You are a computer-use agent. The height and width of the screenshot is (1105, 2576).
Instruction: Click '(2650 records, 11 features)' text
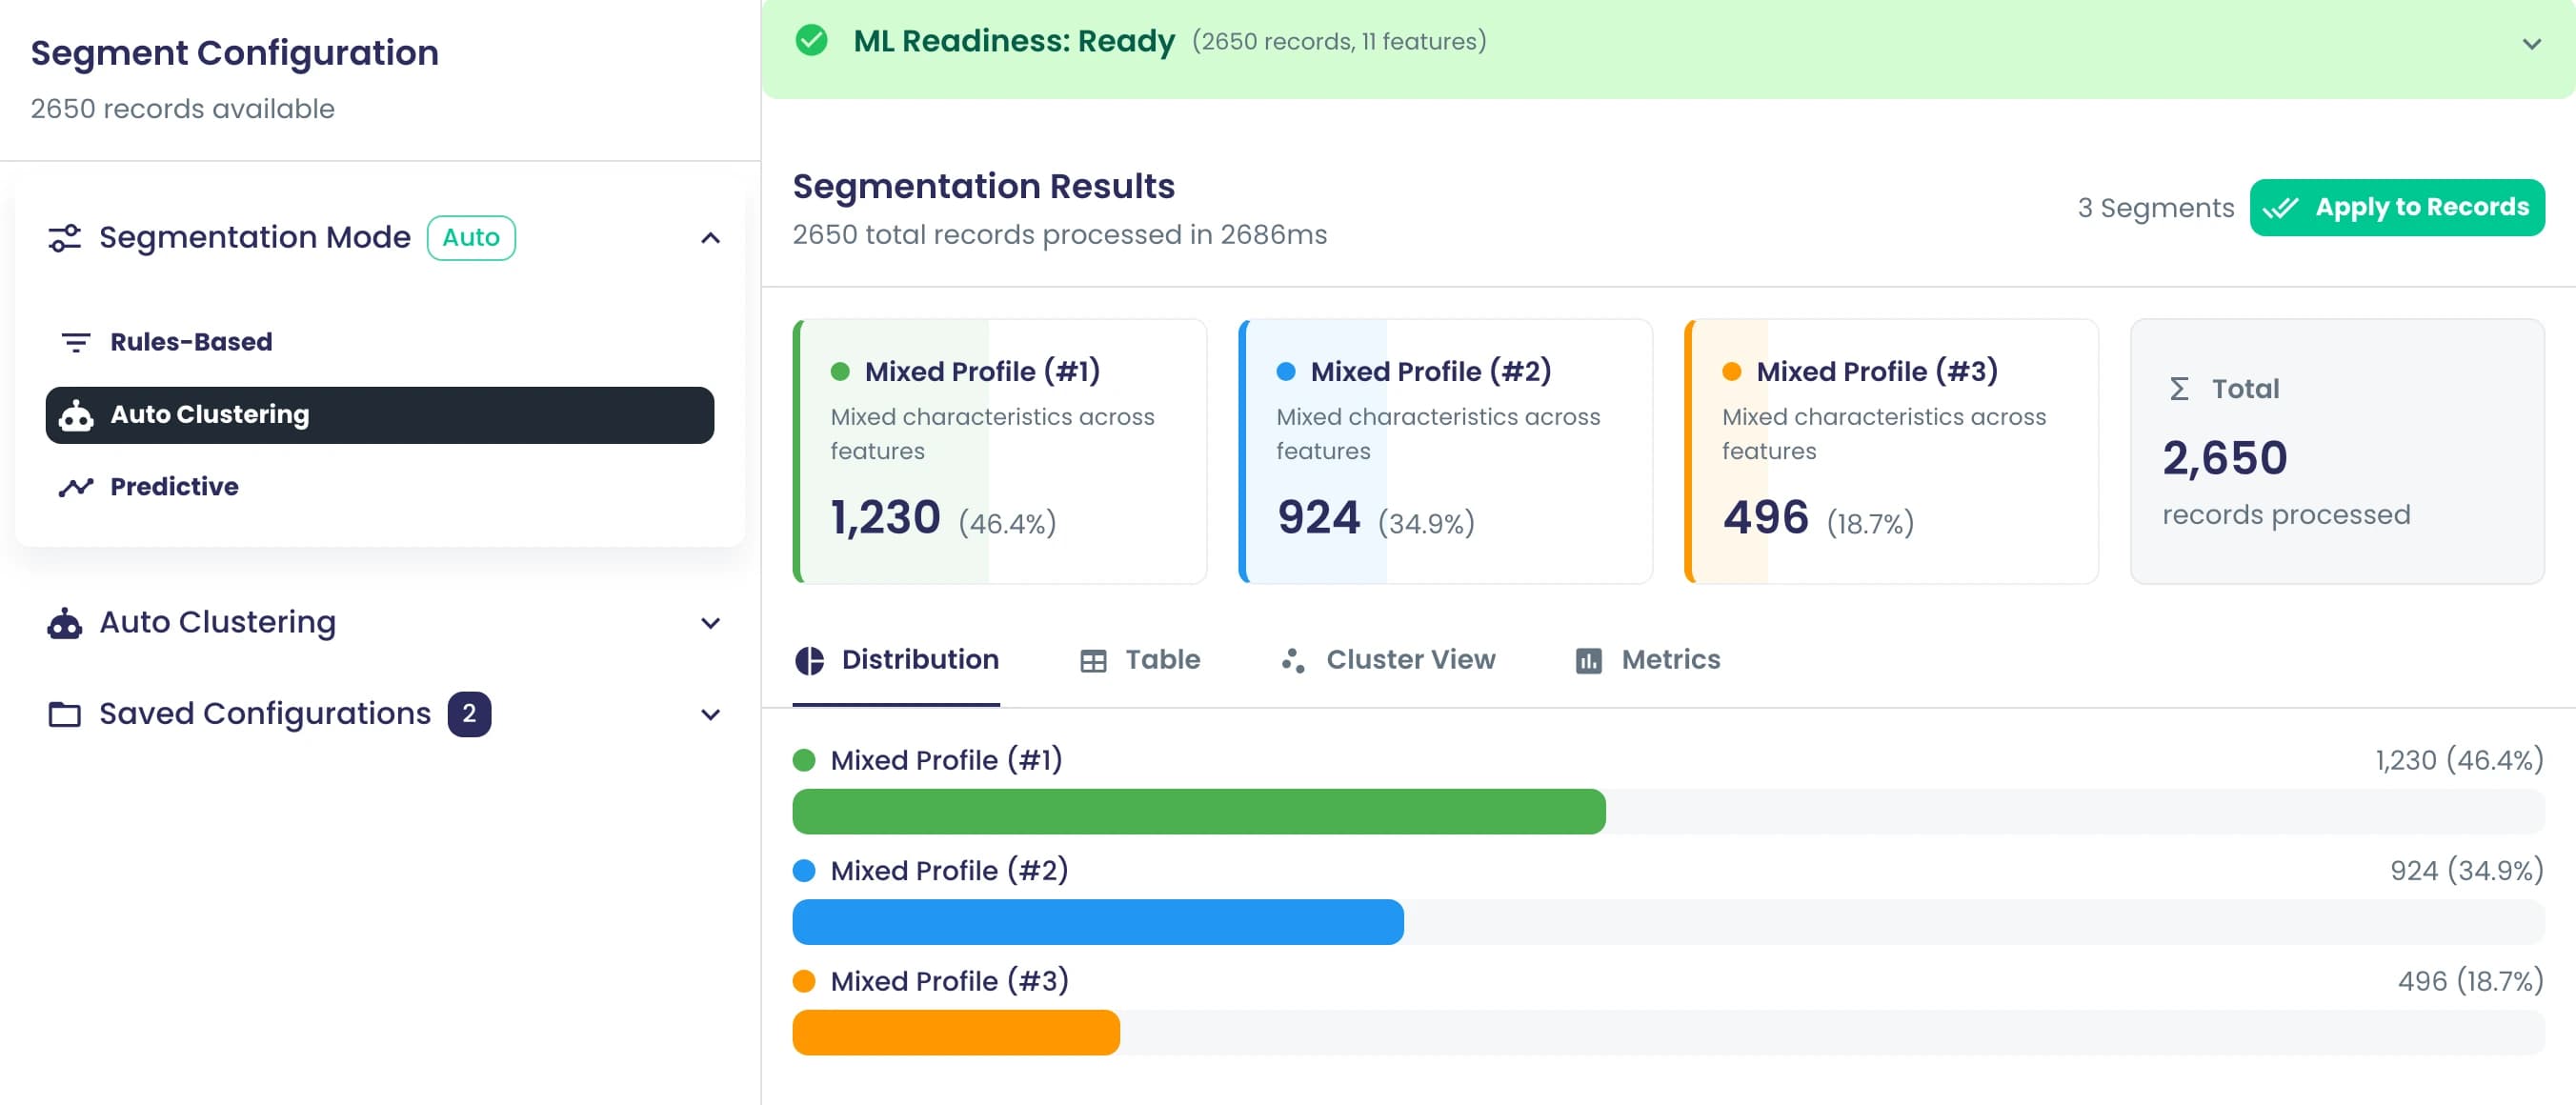click(x=1339, y=42)
